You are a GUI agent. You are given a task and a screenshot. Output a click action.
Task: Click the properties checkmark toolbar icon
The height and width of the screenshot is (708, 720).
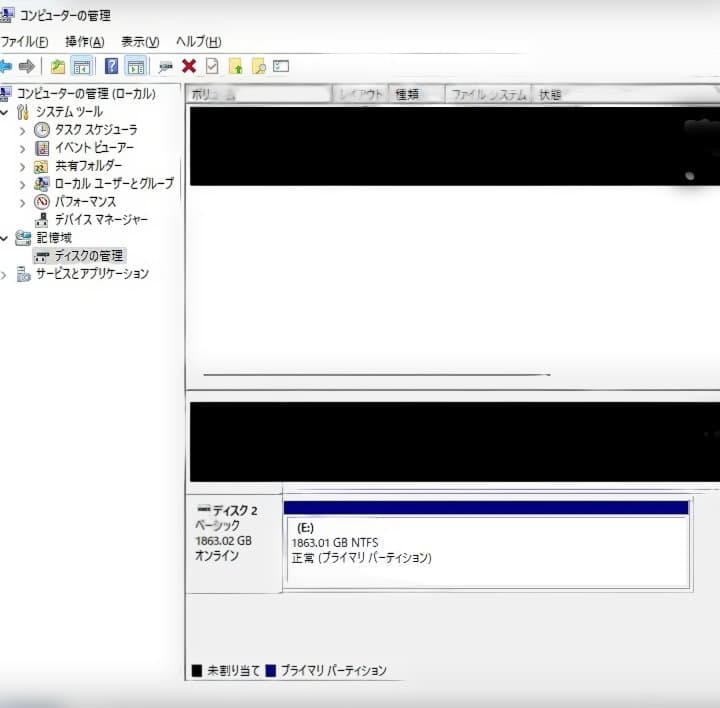tap(212, 66)
